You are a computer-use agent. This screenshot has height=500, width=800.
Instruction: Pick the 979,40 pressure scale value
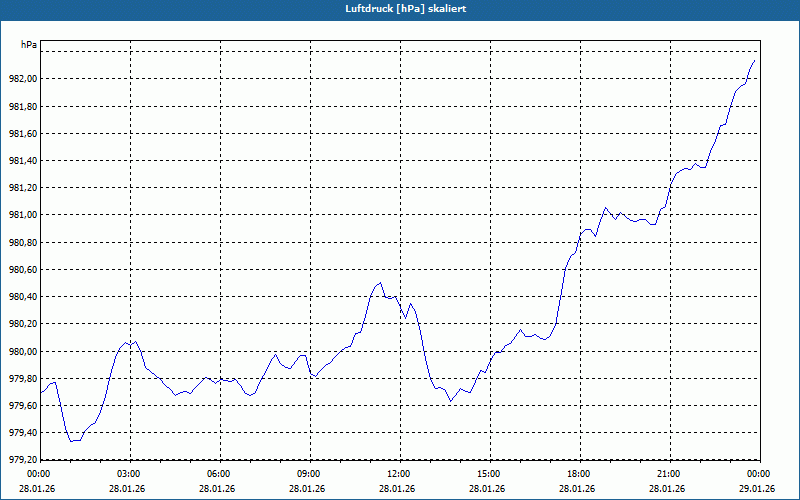(23, 433)
